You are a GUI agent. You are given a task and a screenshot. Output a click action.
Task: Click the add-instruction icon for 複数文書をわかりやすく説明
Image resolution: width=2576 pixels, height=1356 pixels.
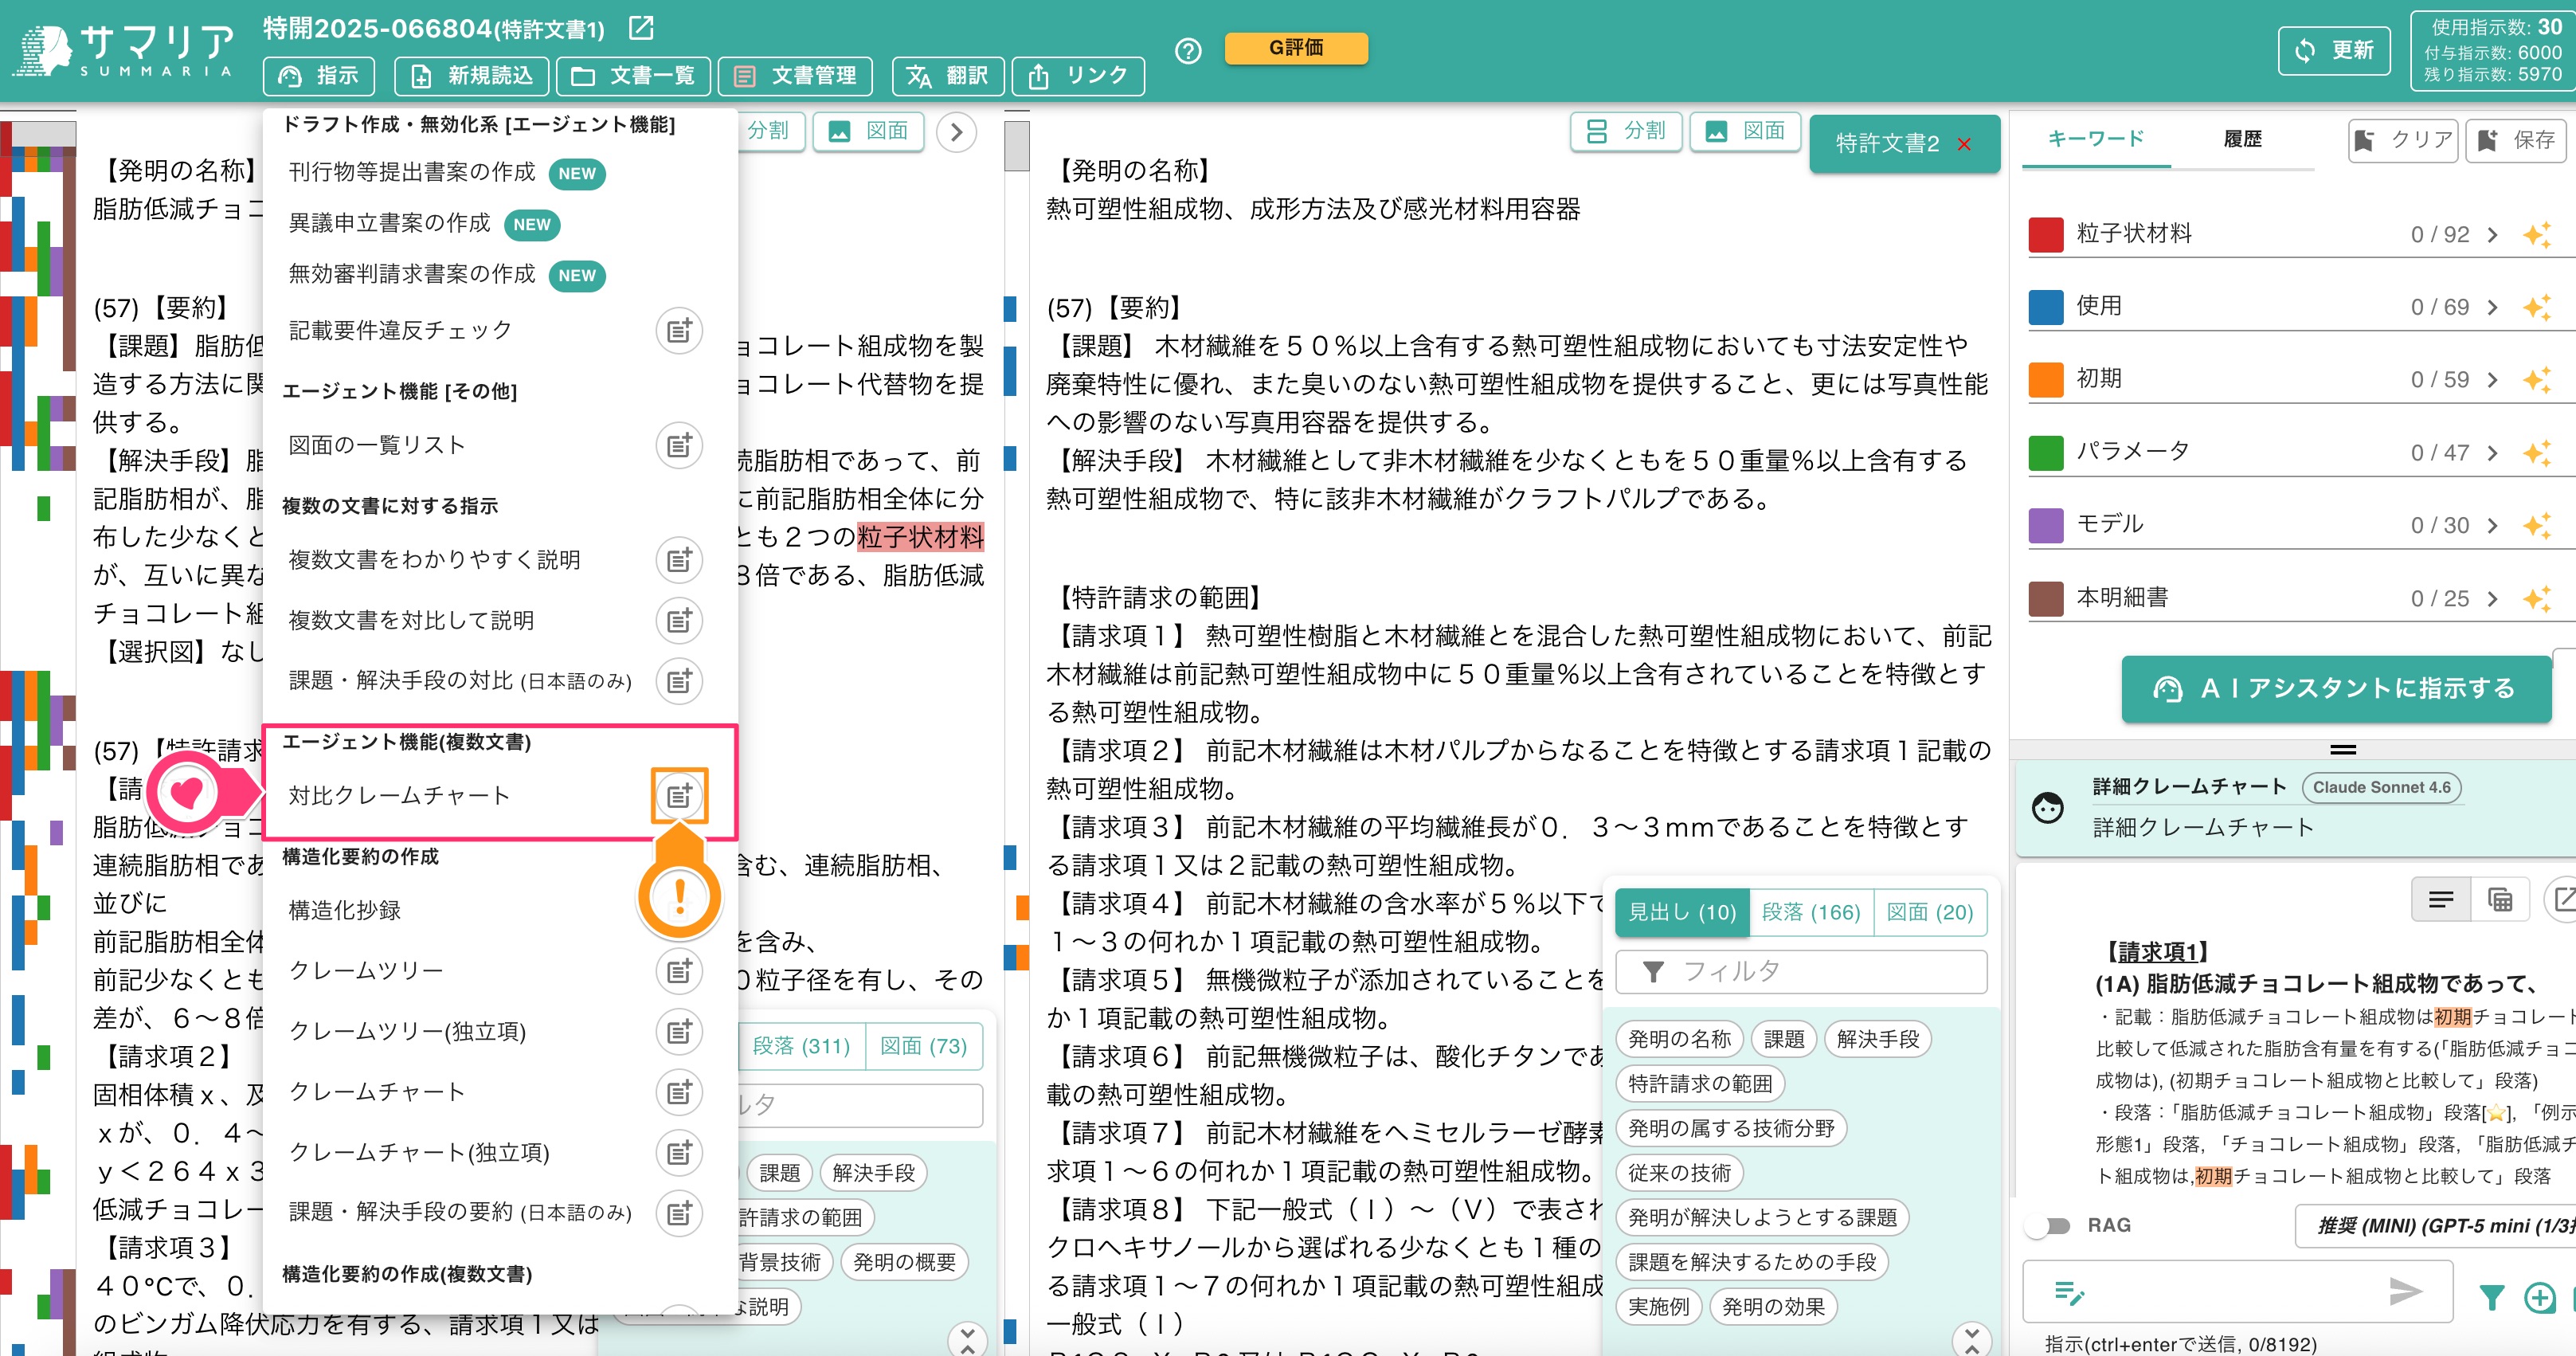point(679,560)
